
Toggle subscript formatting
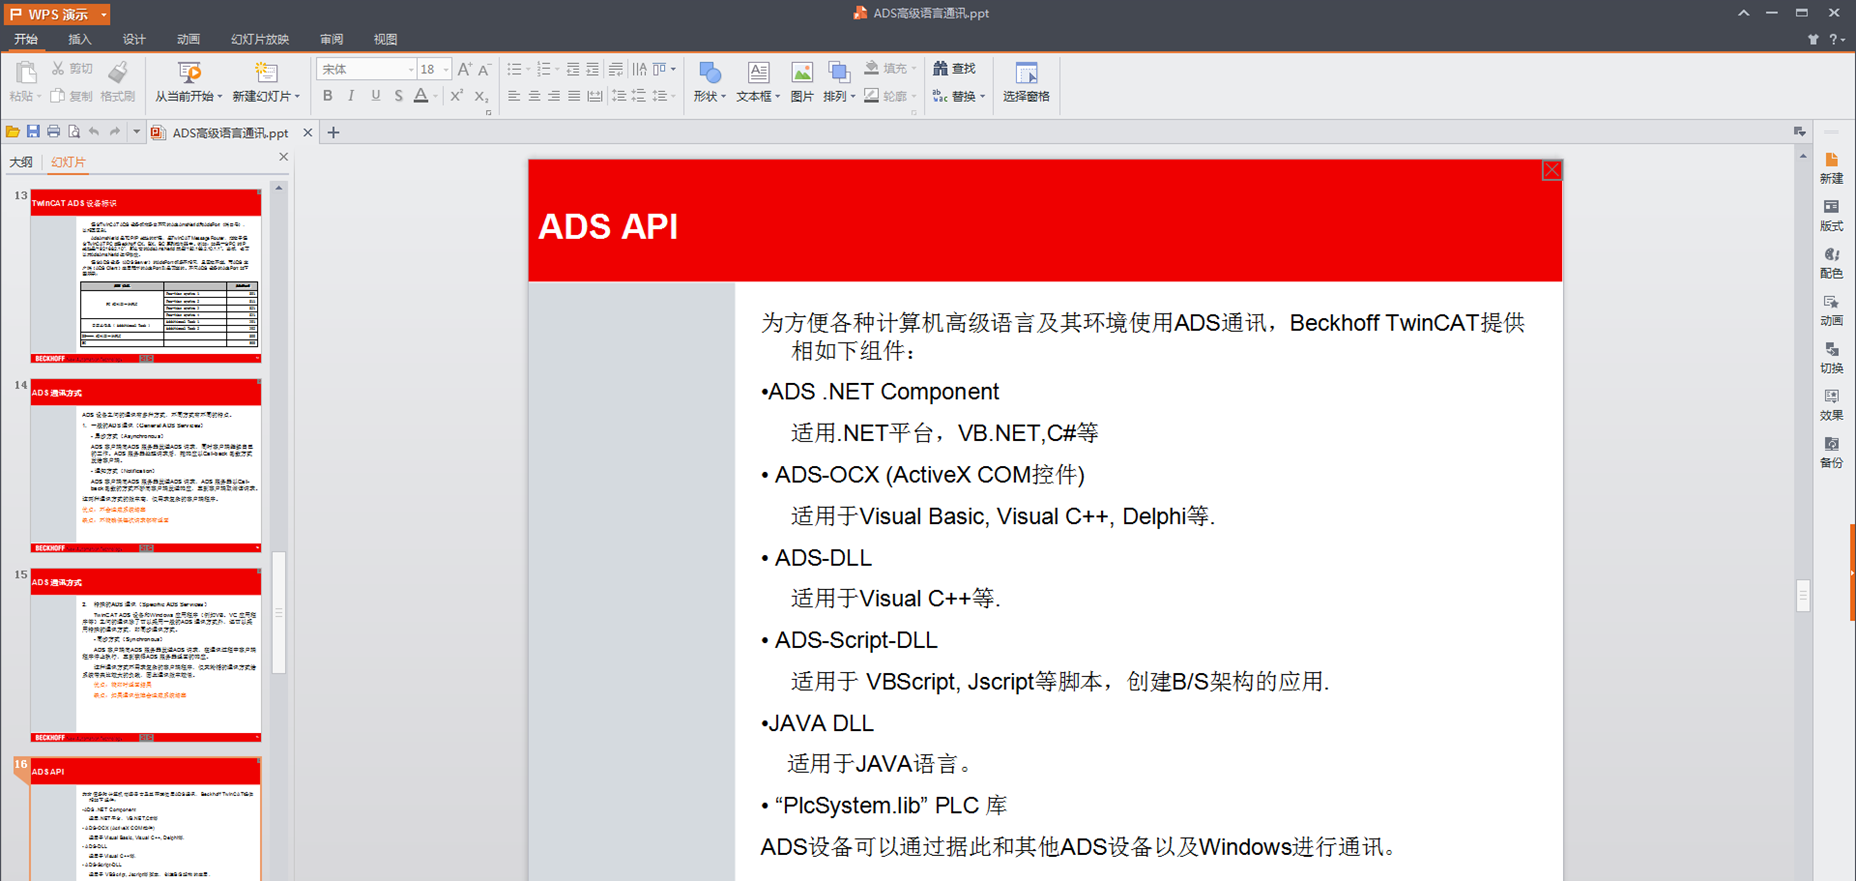pos(481,96)
